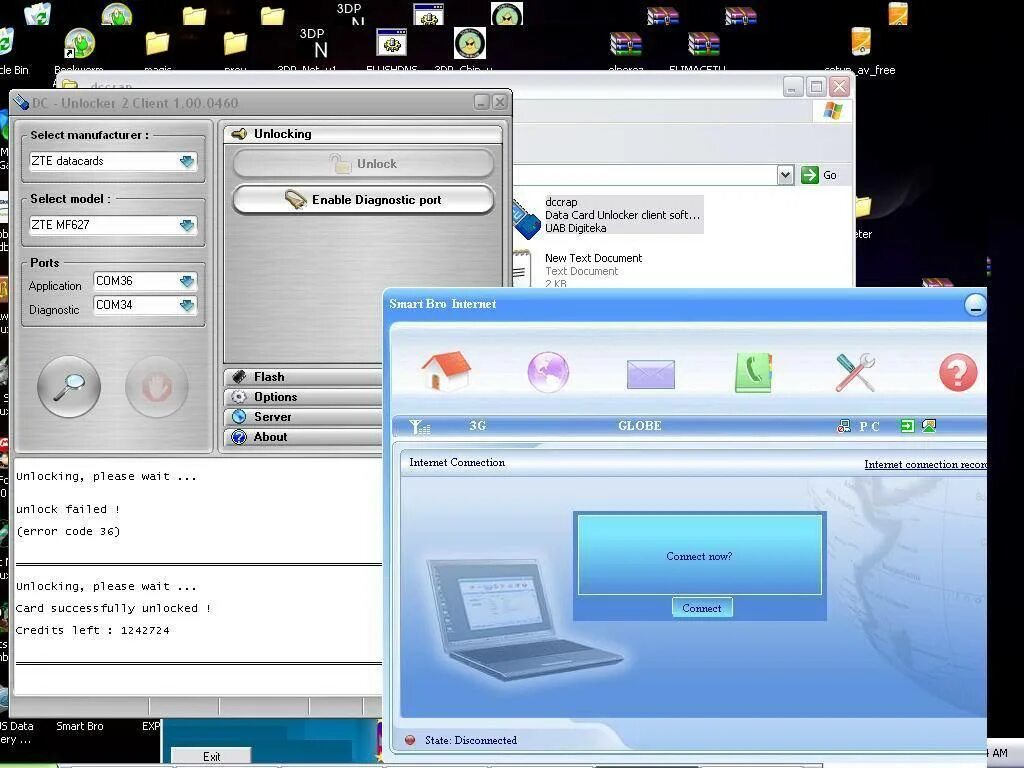Open the Home icon in Smart Bro
This screenshot has width=1024, height=768.
click(446, 371)
